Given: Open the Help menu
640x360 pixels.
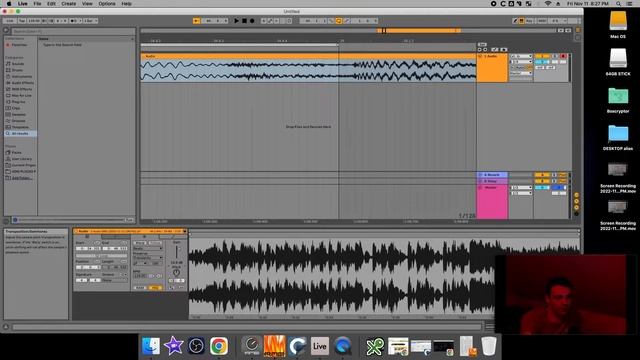Looking at the screenshot, I should [127, 4].
